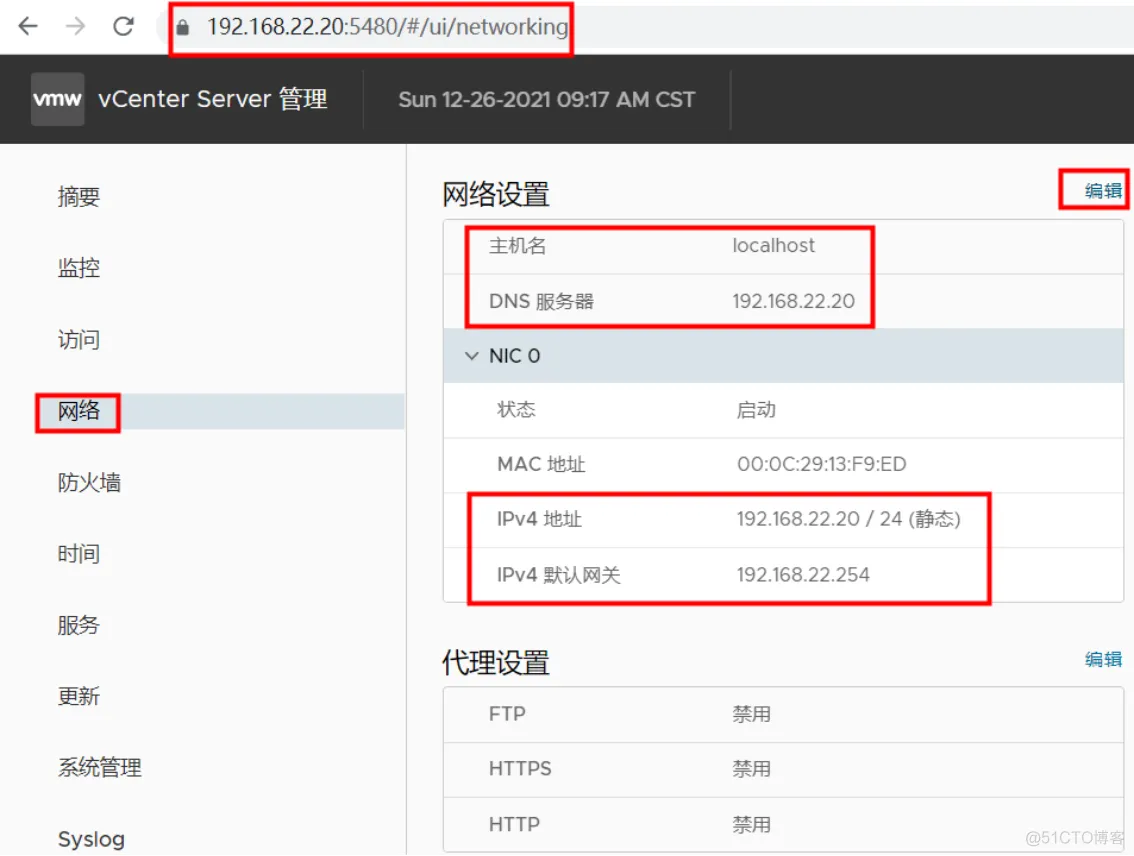Click the IPv4 默认网关 label

[558, 575]
